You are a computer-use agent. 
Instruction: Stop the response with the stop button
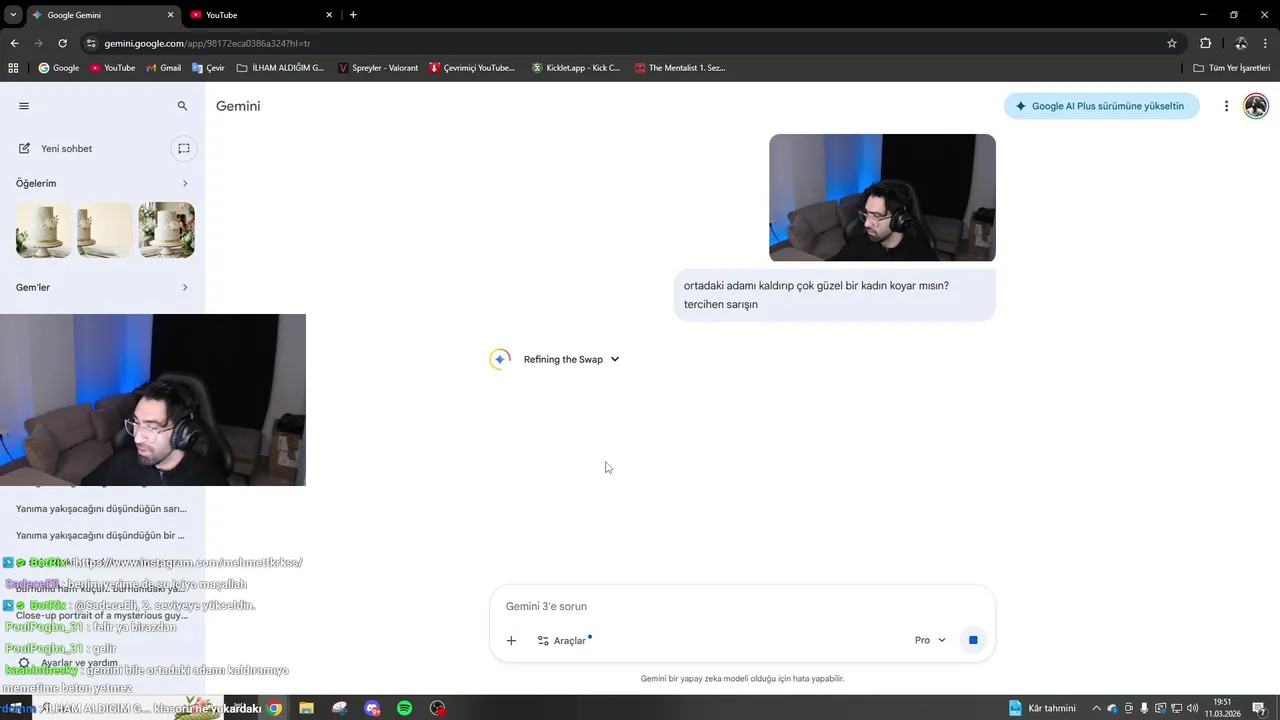pos(973,640)
